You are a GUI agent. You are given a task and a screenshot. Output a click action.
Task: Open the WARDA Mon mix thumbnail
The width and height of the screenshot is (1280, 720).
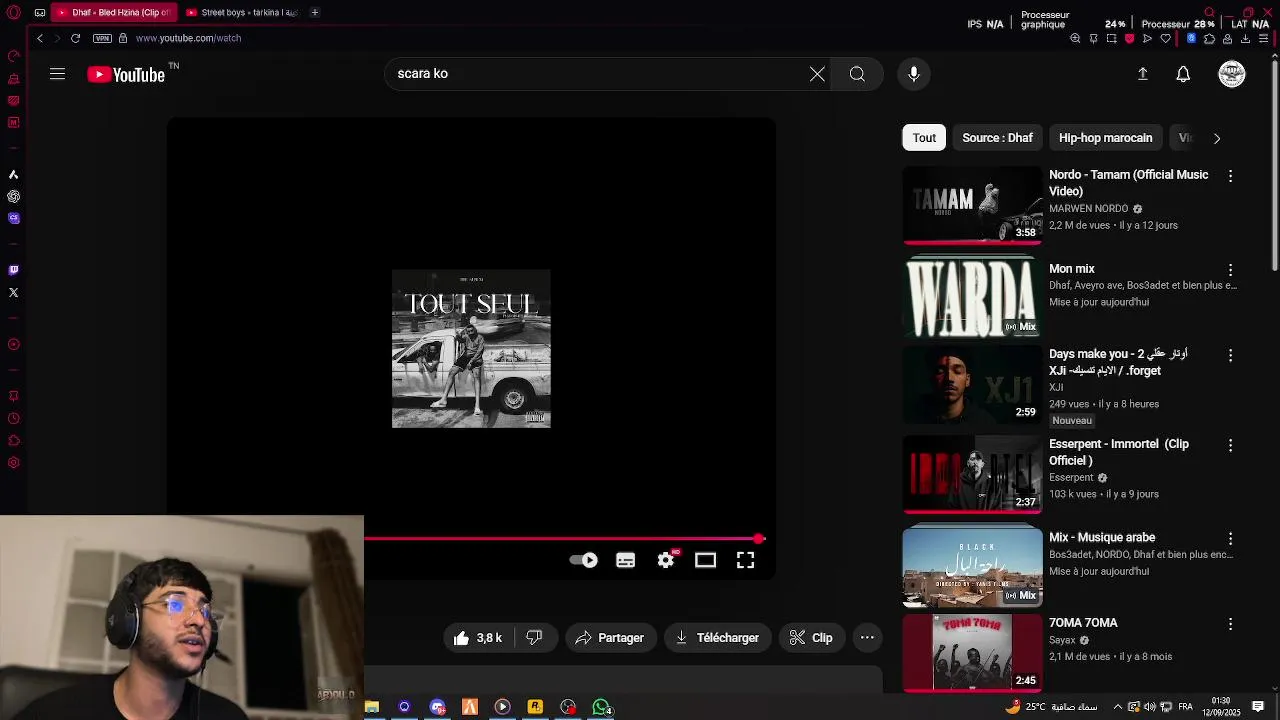coord(972,297)
